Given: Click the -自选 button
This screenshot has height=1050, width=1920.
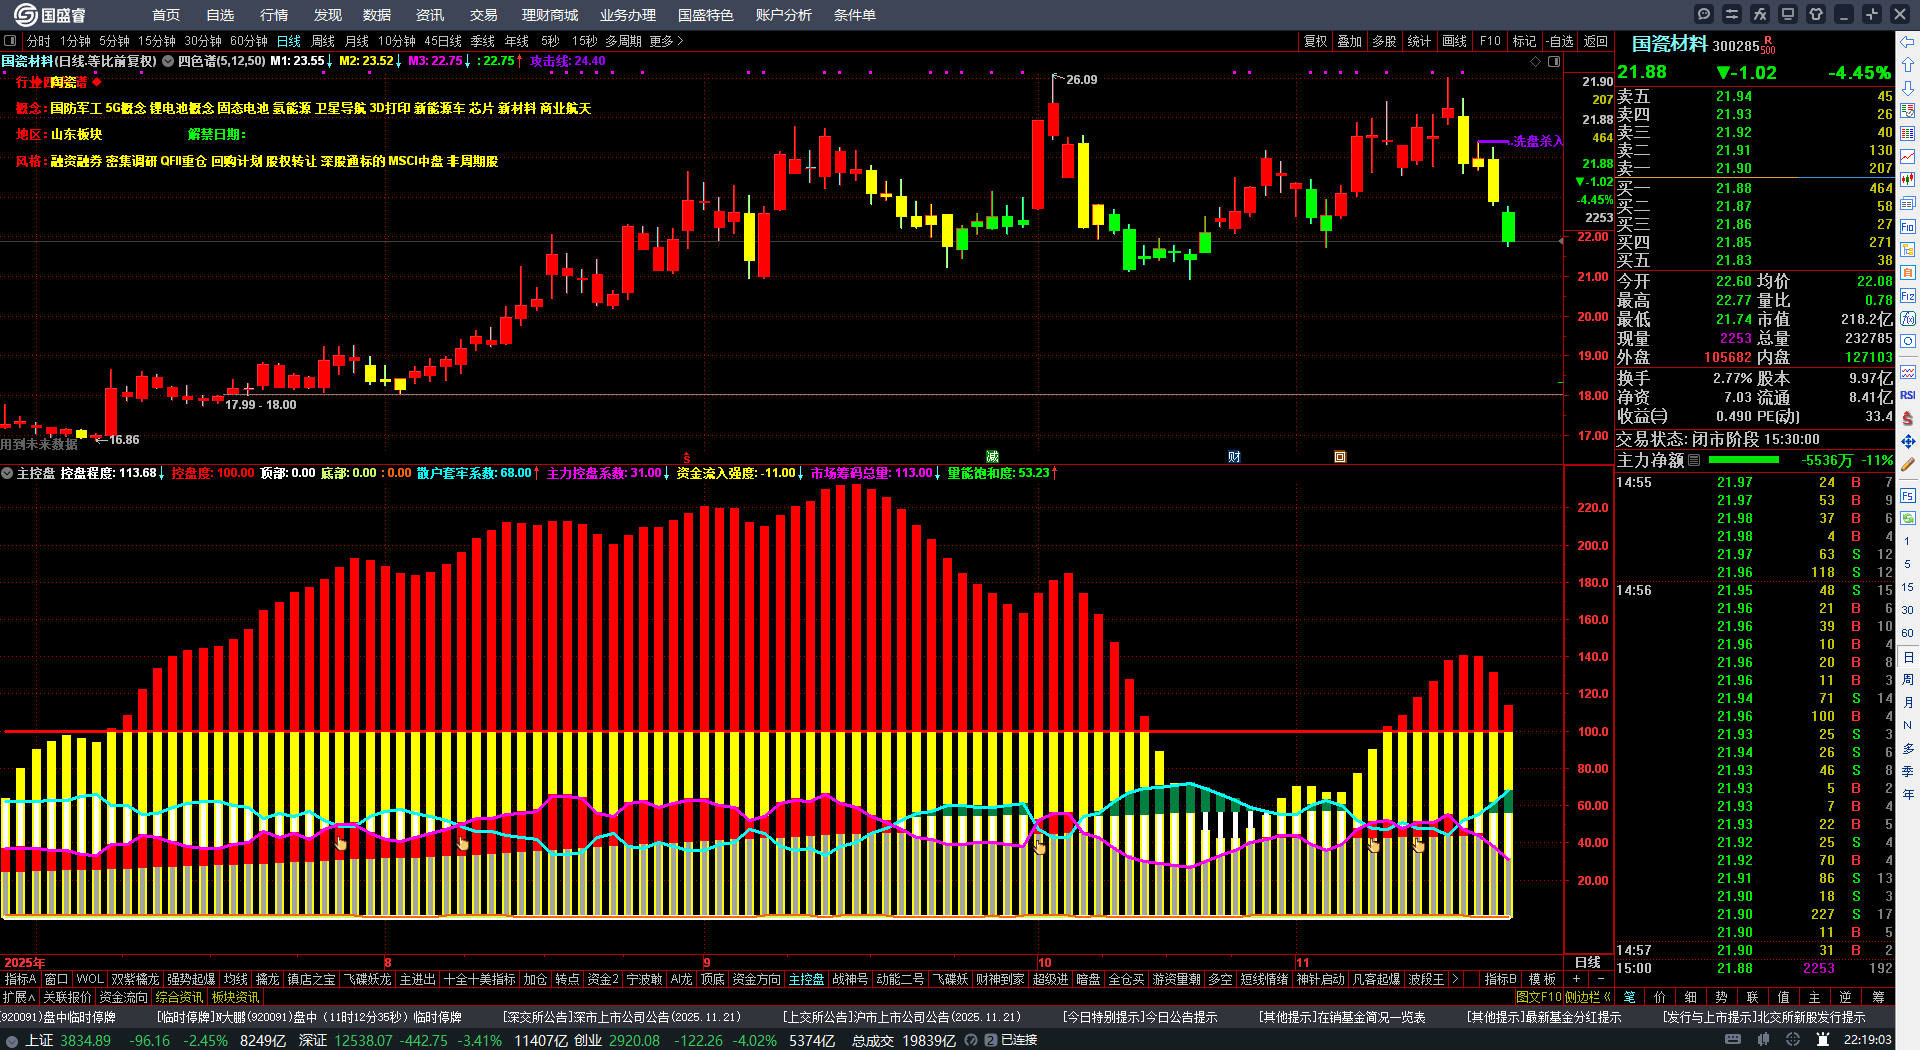Looking at the screenshot, I should (x=1560, y=41).
